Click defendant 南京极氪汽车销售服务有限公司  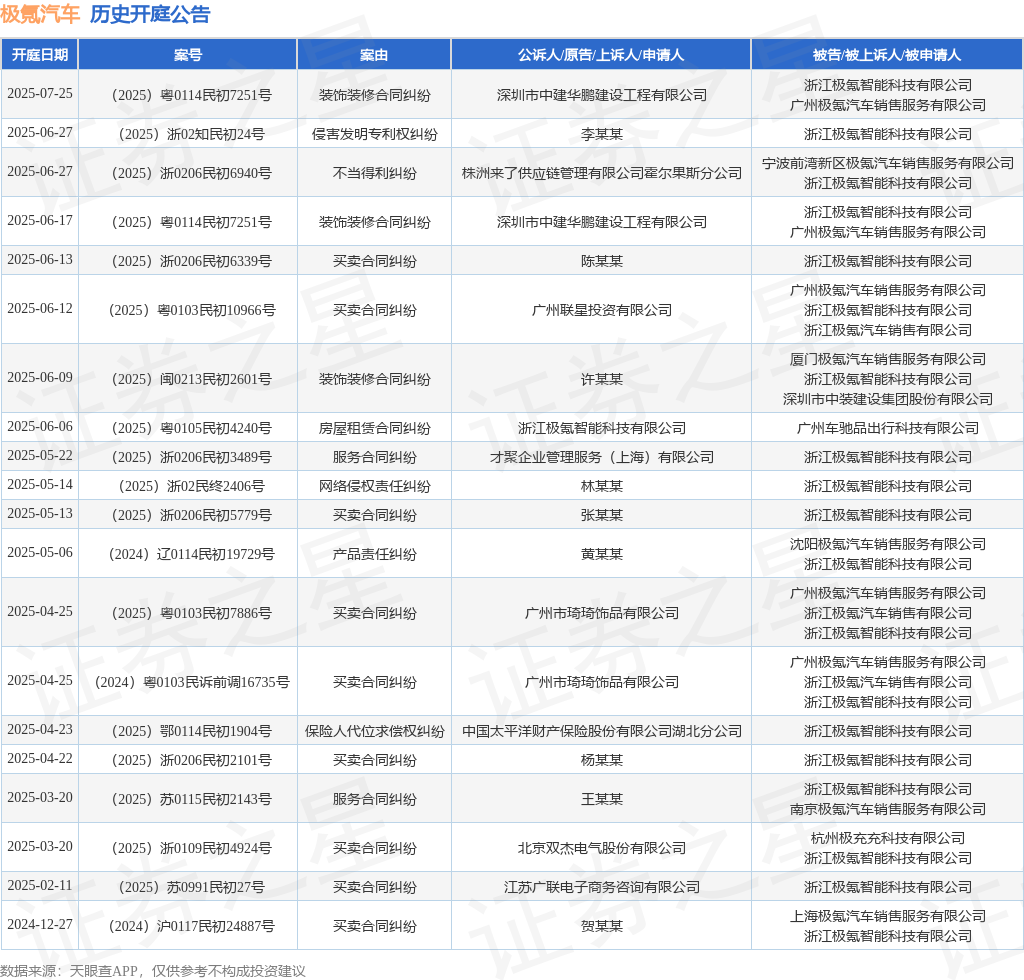click(888, 809)
